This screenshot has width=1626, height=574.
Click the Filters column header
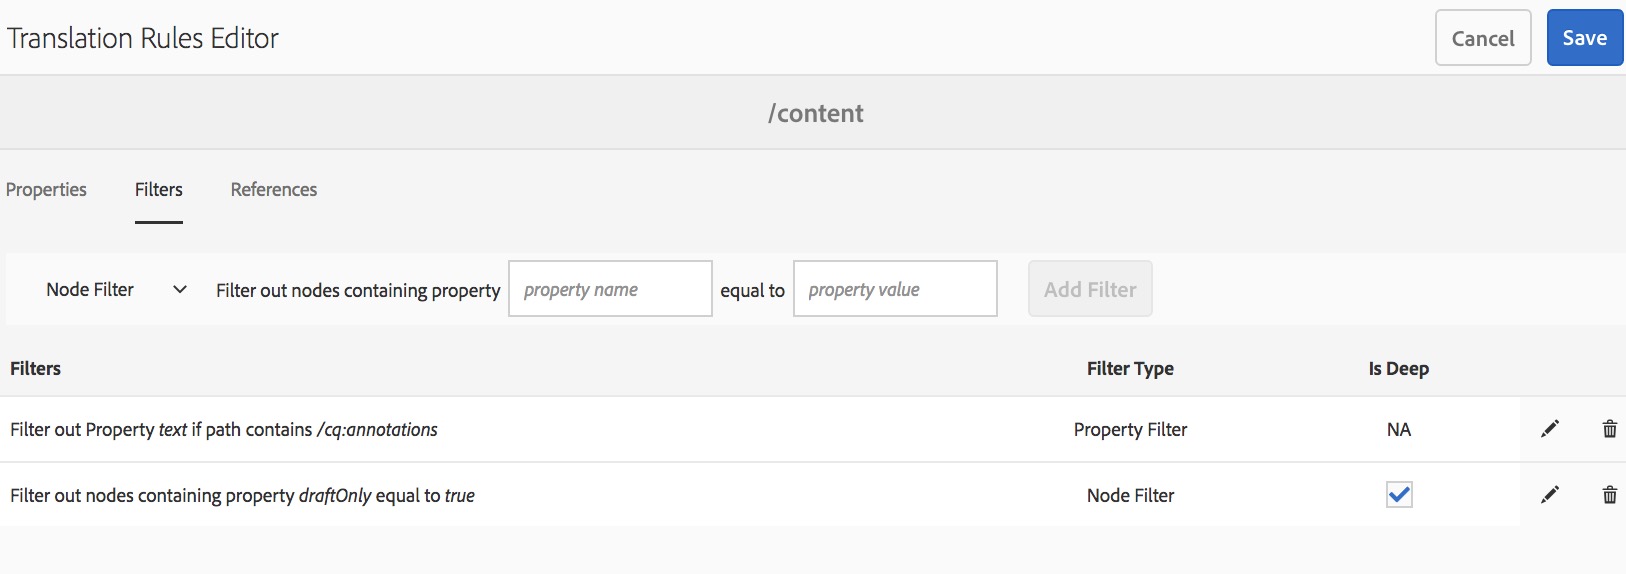36,368
